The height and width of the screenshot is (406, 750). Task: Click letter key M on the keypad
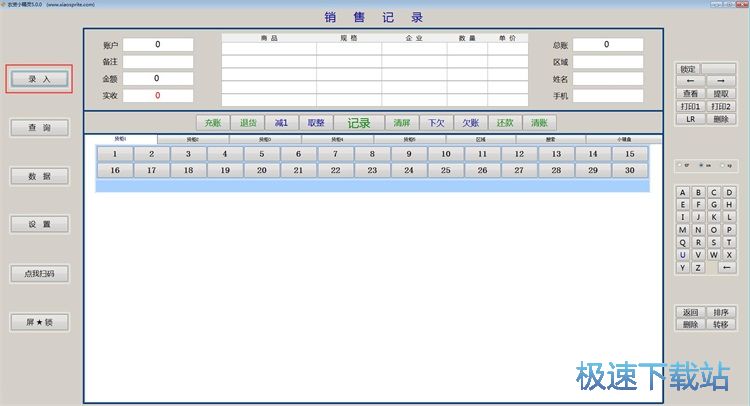pos(683,230)
